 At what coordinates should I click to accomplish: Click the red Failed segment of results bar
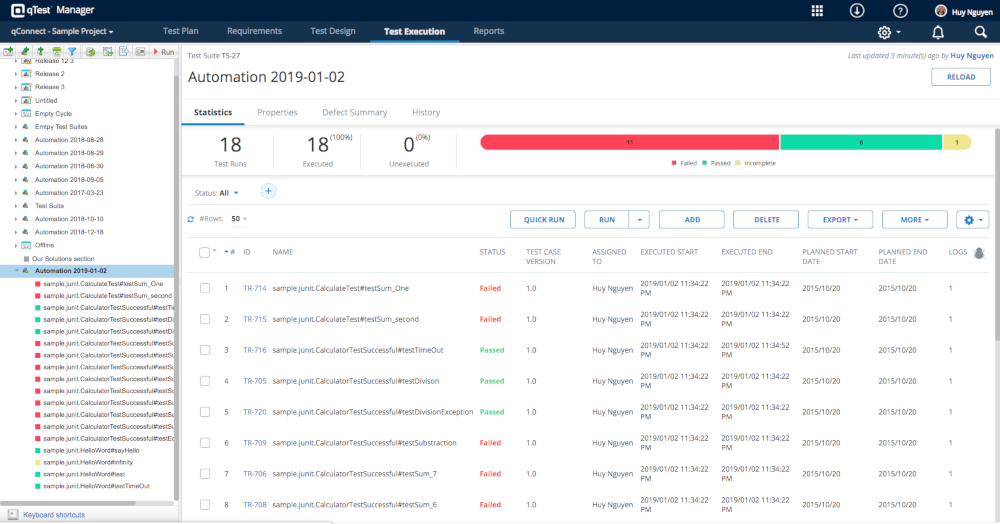[629, 143]
